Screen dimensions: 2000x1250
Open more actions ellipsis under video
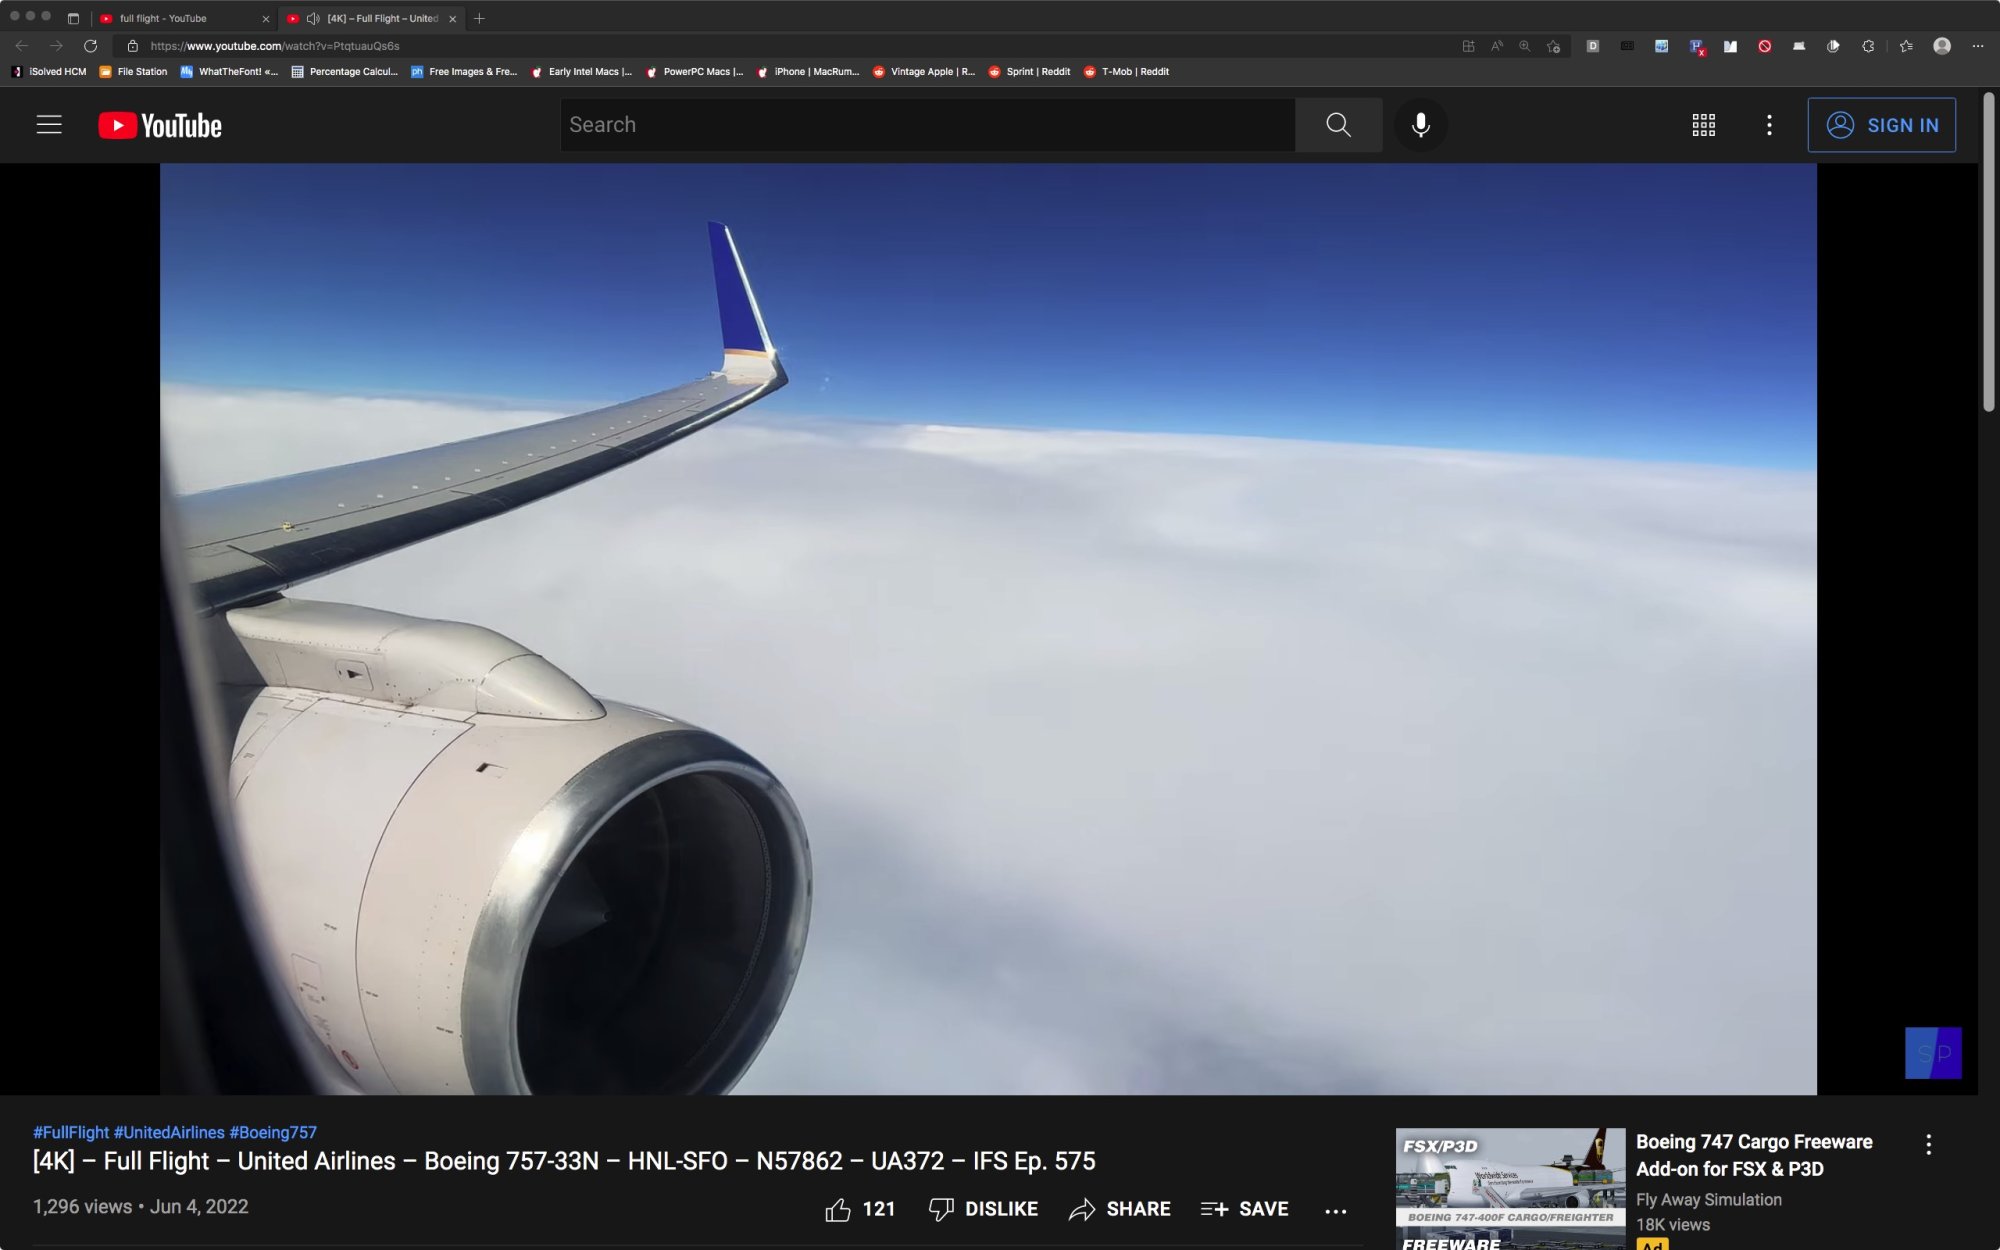(1335, 1211)
